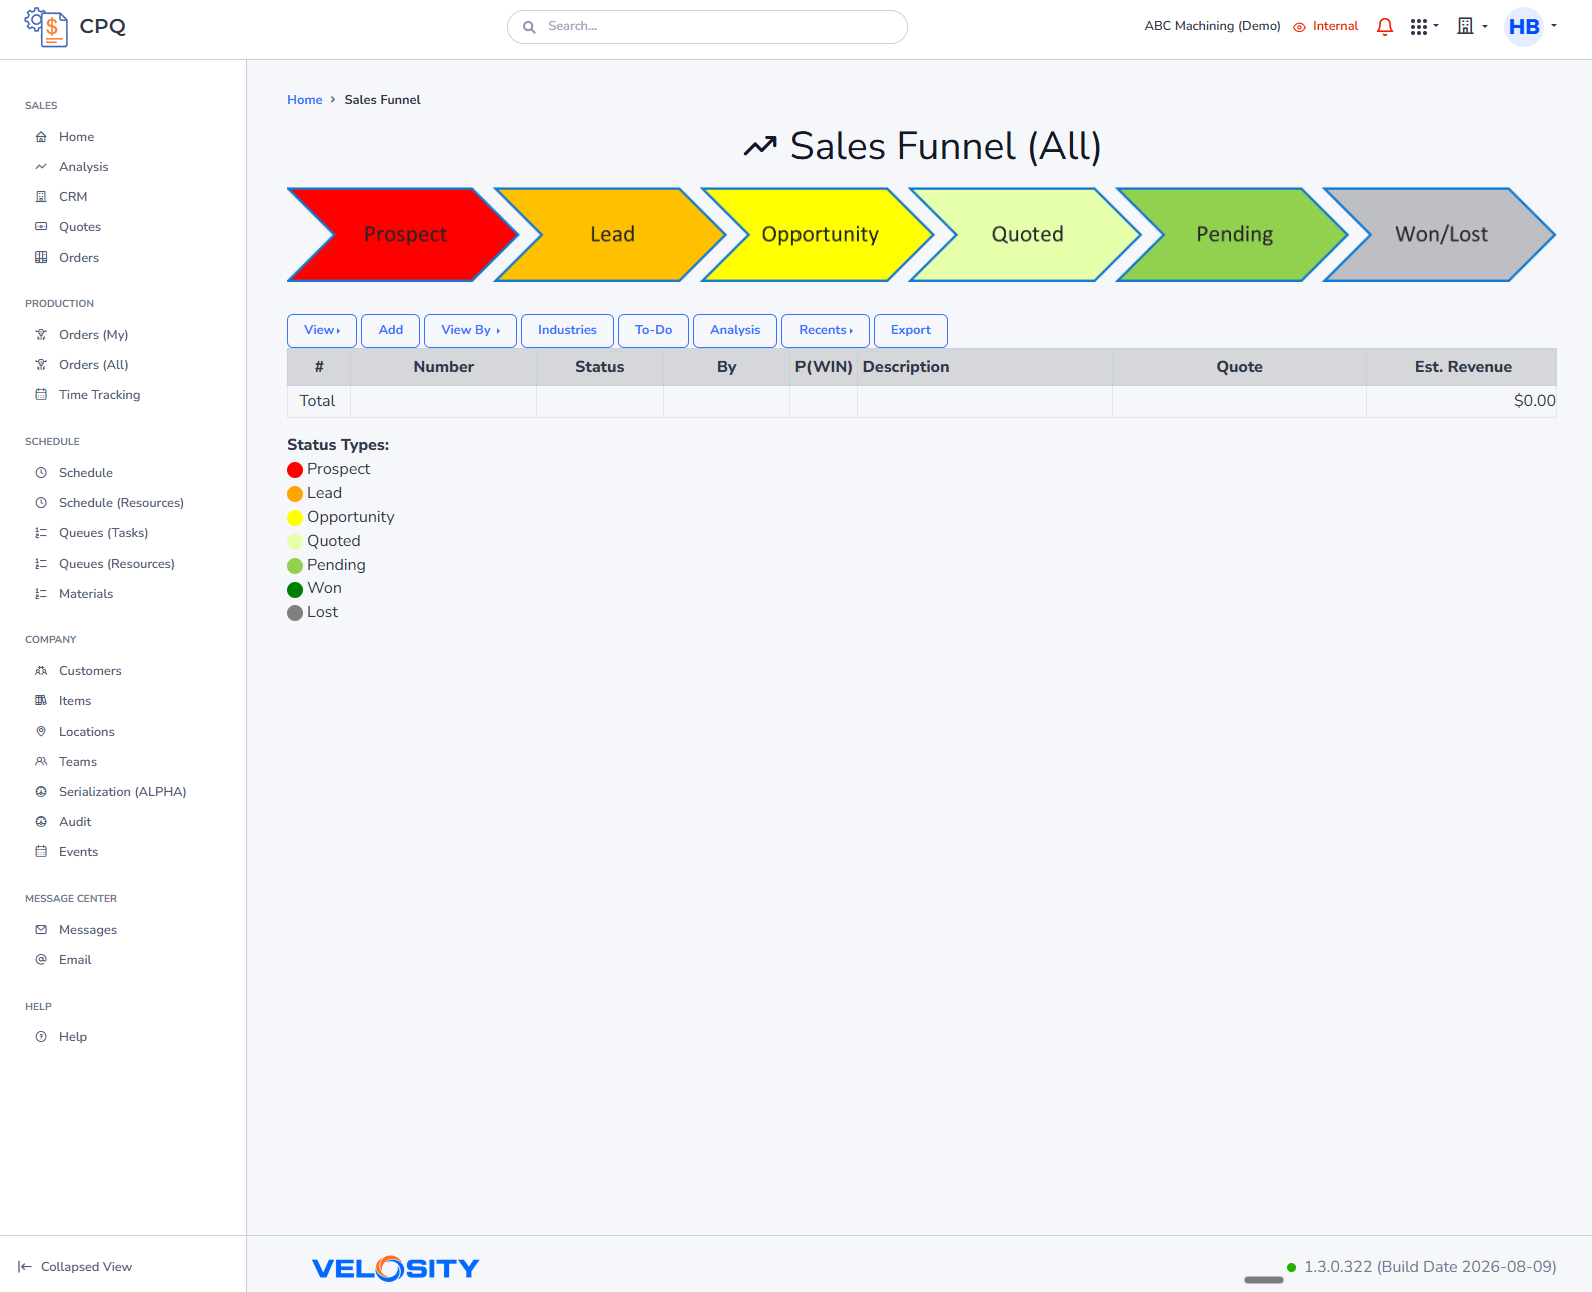Click the red Prospect status color dot
This screenshot has width=1592, height=1292.
pyautogui.click(x=295, y=470)
